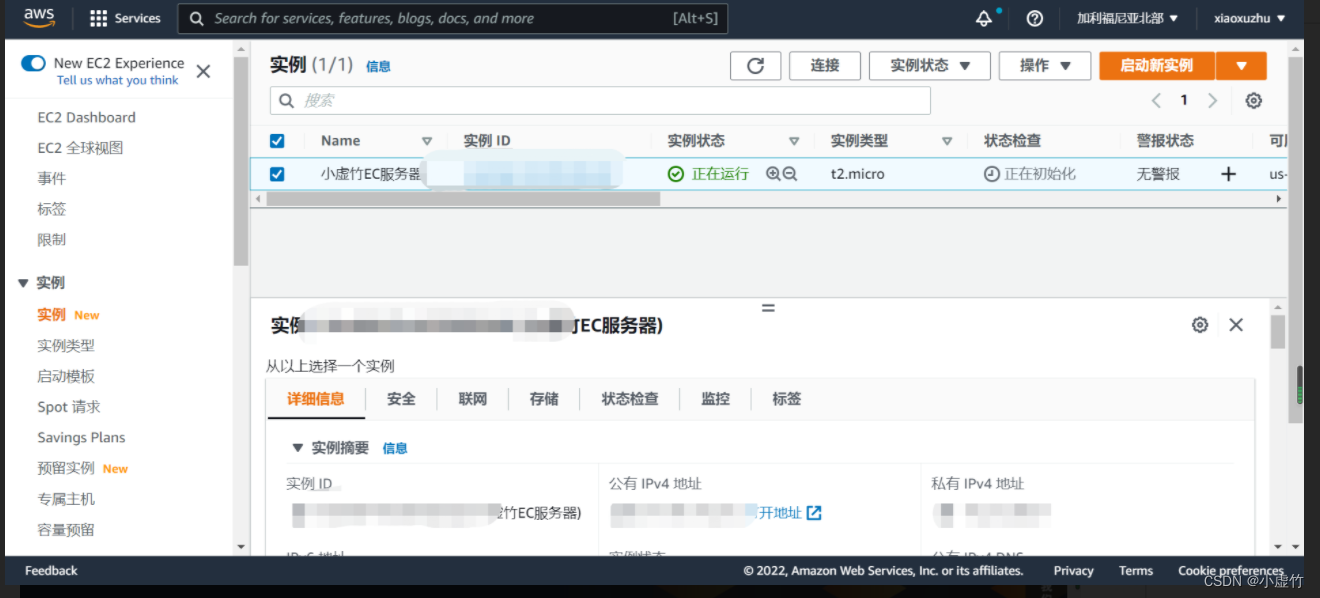
Task: Click the Feedback footer link
Action: (x=51, y=571)
